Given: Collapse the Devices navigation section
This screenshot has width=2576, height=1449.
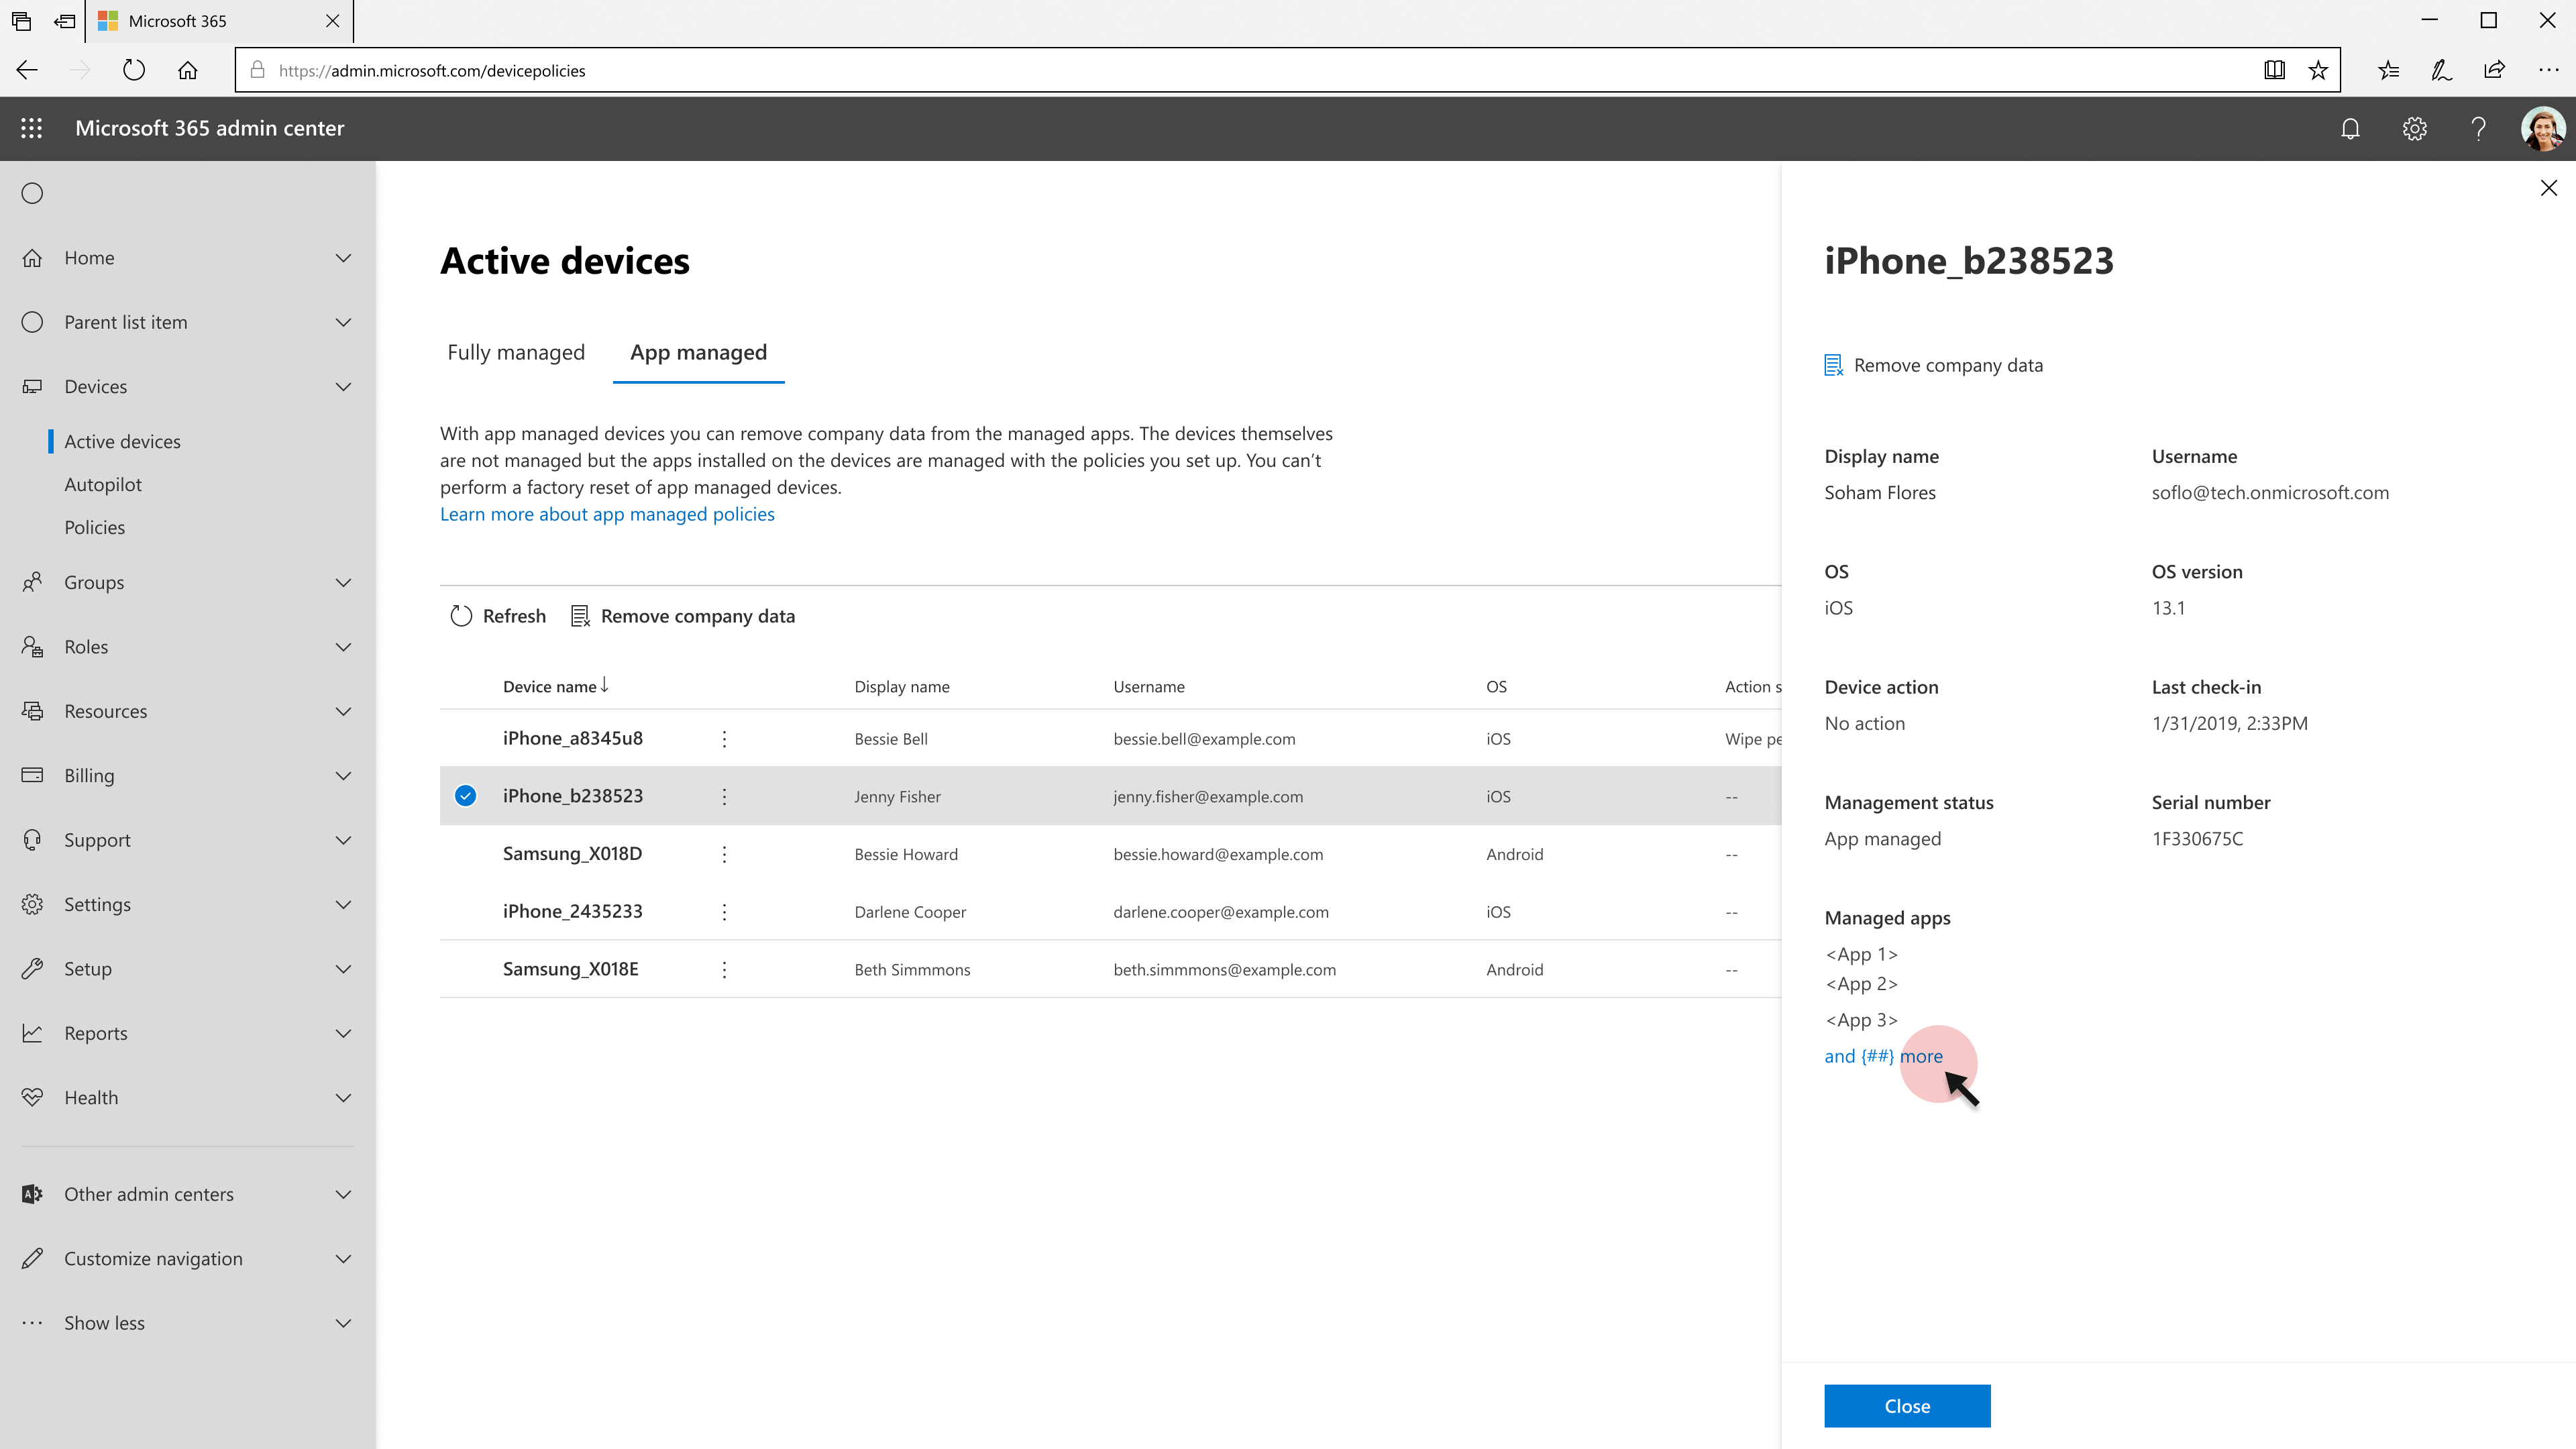Looking at the screenshot, I should 343,386.
